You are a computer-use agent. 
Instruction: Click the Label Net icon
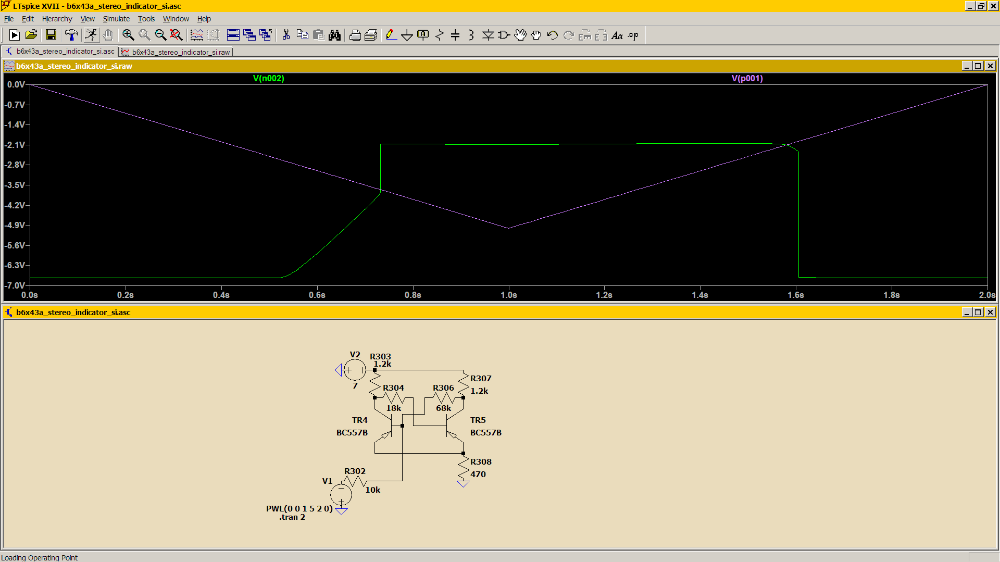423,35
